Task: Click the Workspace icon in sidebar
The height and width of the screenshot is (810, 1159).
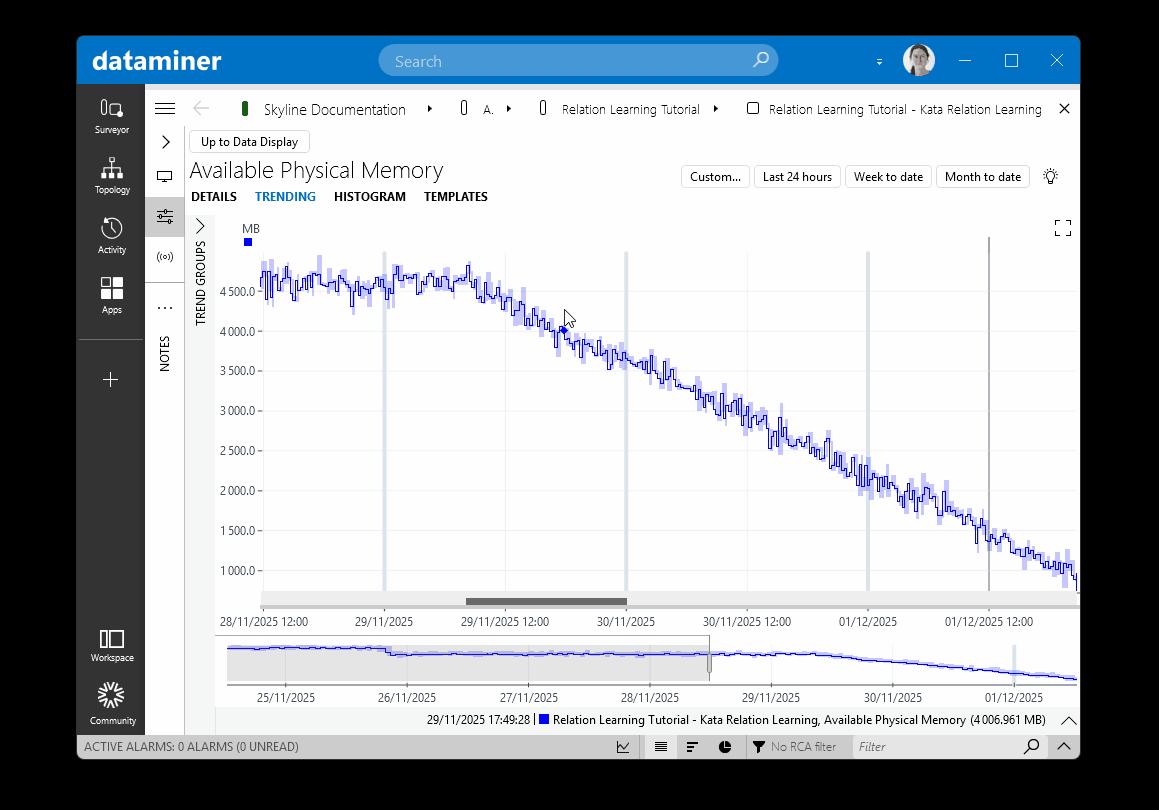Action: coord(112,645)
